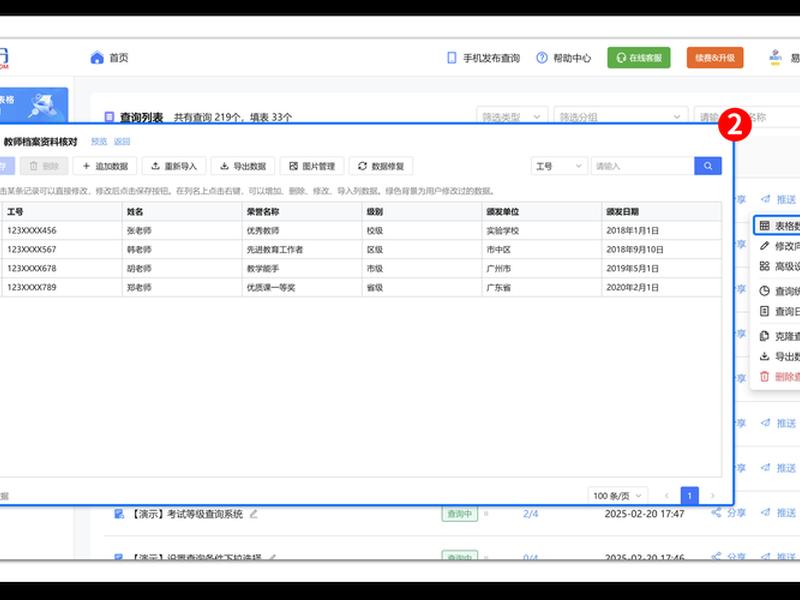Viewport: 800px width, 600px height.
Task: Open 手机发布查询 in top bar
Action: [x=483, y=58]
